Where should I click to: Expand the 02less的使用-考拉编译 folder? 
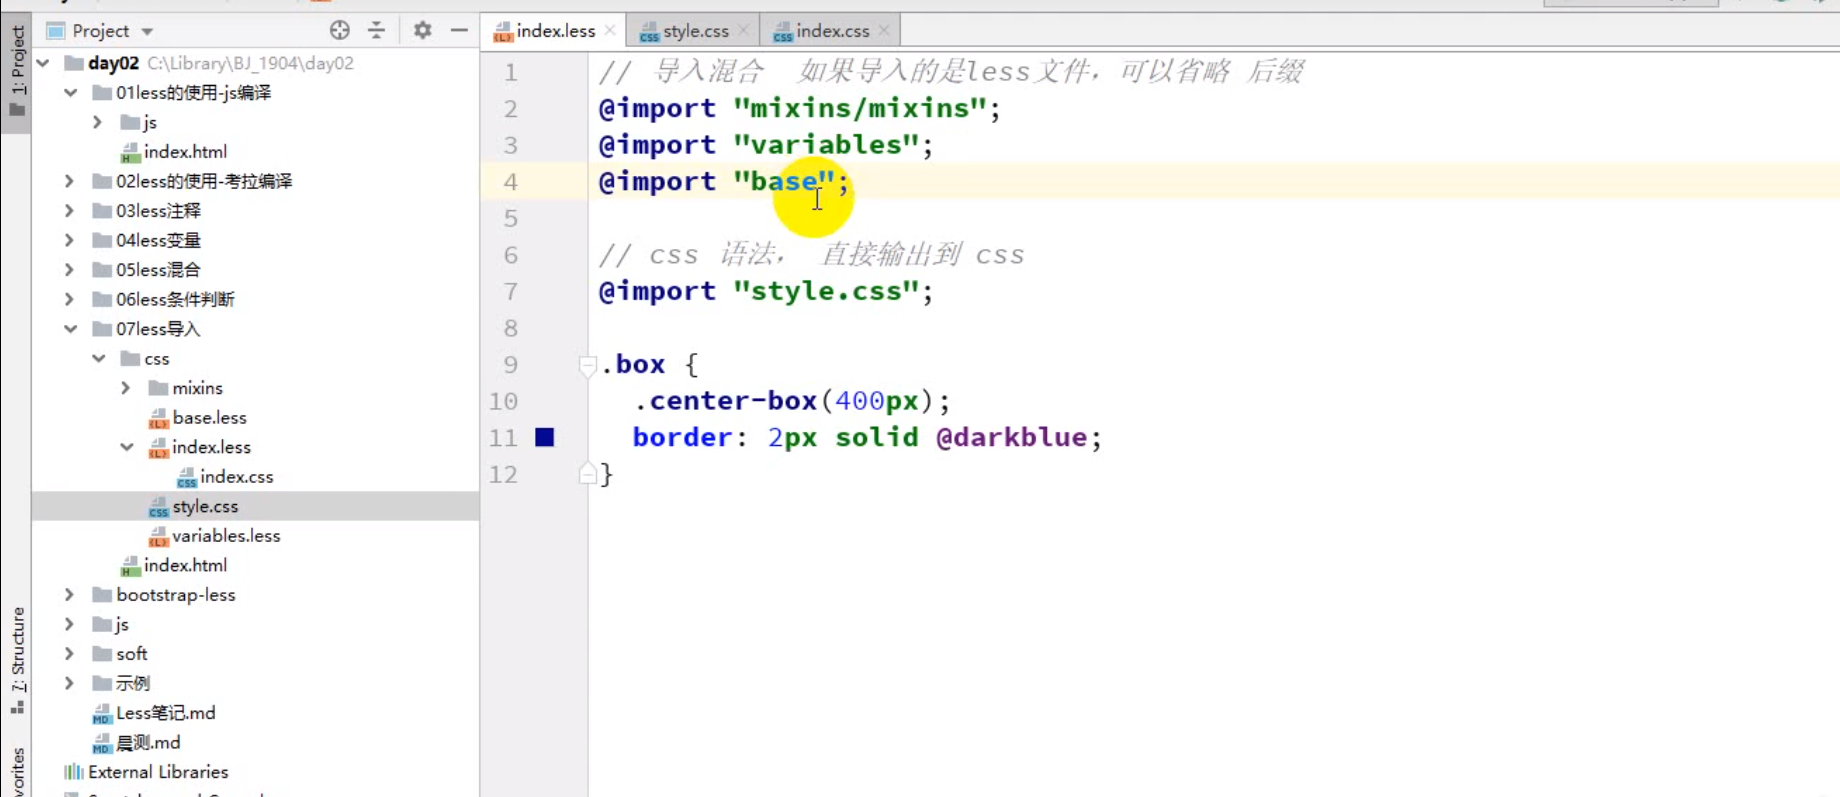point(70,181)
